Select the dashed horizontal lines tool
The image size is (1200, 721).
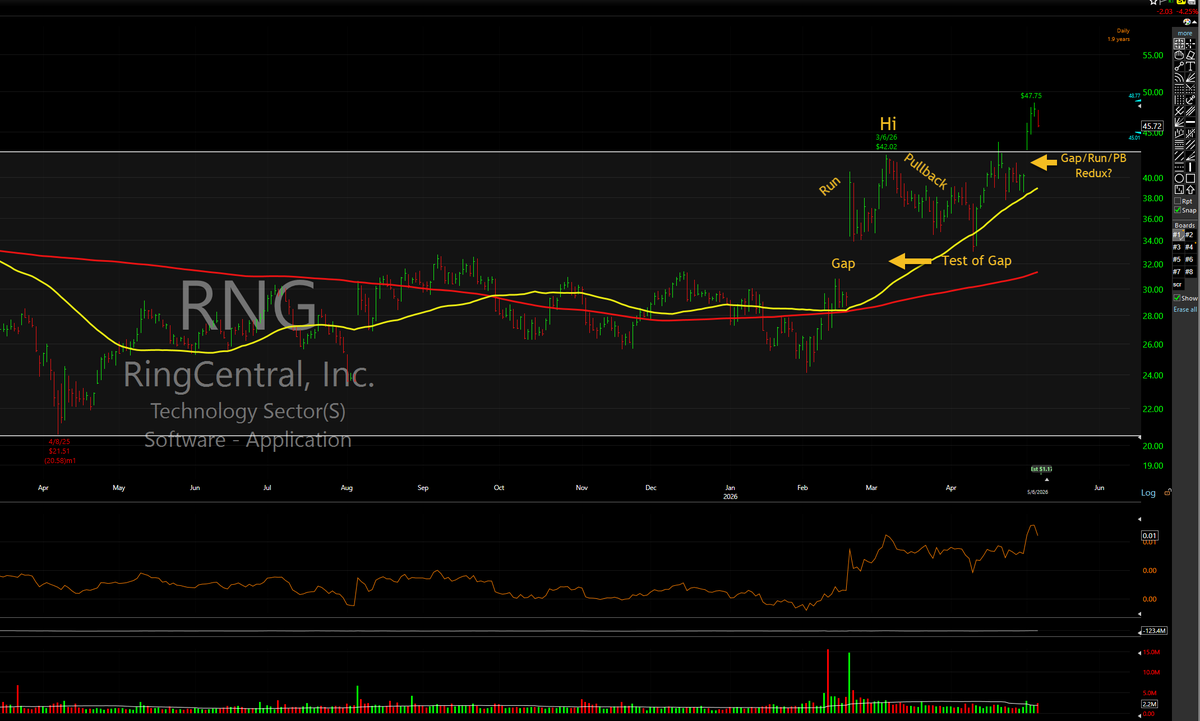coord(1179,167)
